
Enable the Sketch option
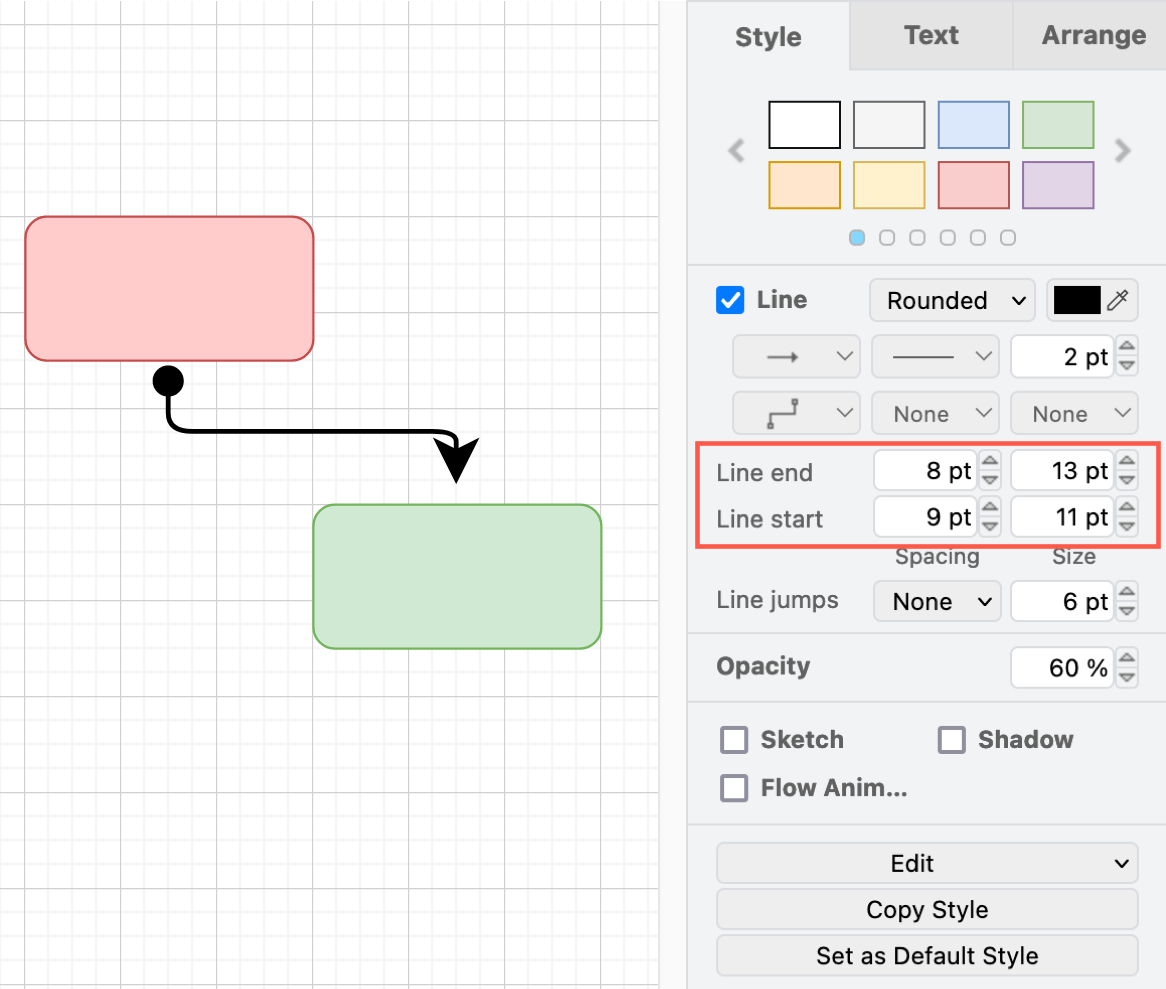(734, 740)
